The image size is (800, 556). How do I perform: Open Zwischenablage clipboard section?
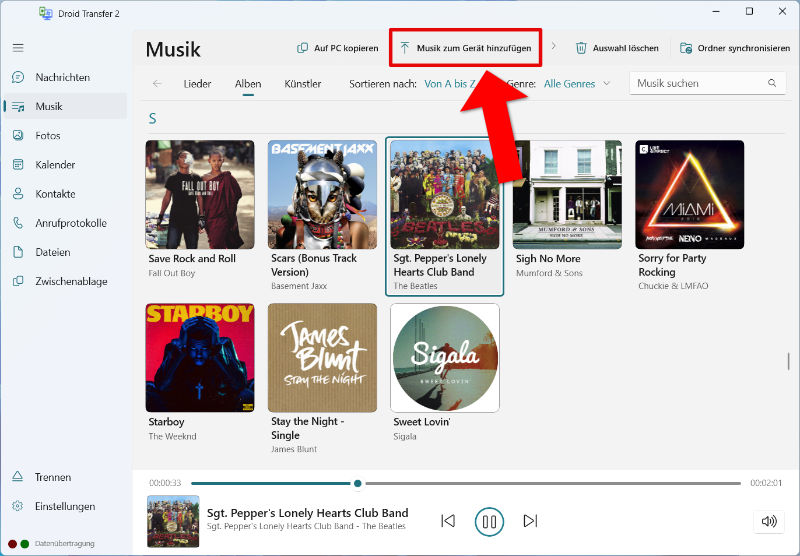71,282
